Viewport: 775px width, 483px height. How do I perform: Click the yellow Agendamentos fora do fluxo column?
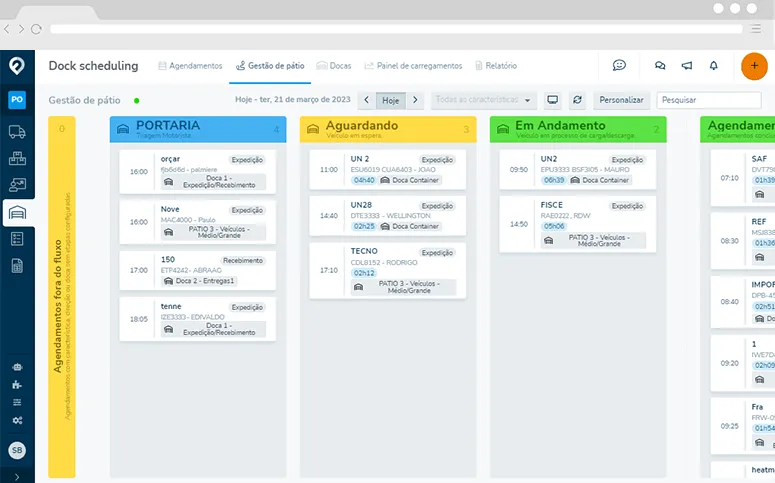[62, 297]
